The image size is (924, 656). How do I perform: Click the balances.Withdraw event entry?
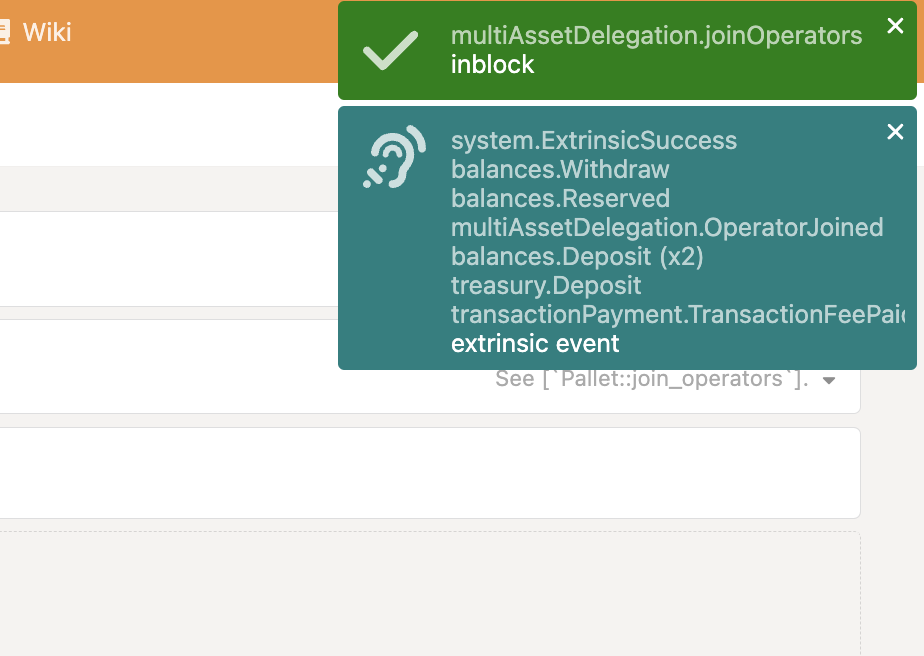[x=560, y=169]
